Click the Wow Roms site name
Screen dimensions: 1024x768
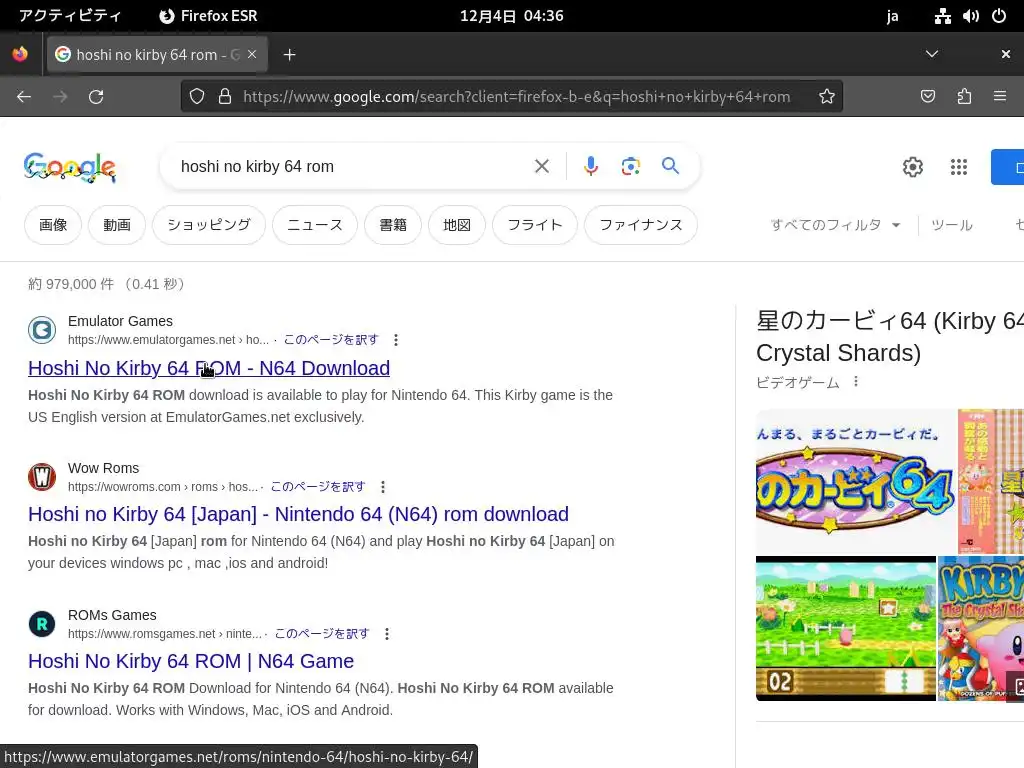[x=103, y=468]
